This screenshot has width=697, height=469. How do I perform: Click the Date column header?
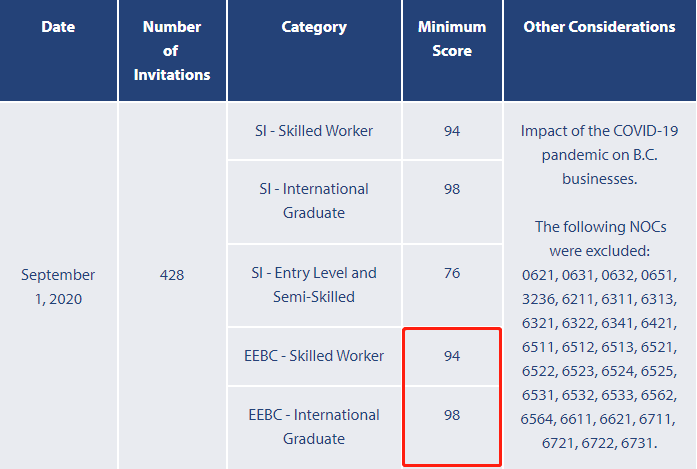point(58,27)
